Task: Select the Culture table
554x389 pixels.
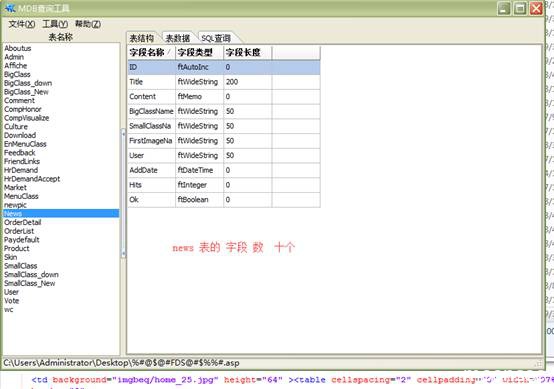Action: click(16, 126)
